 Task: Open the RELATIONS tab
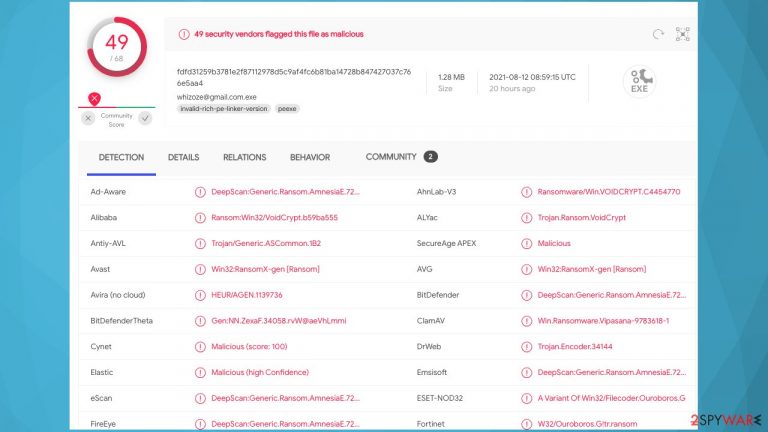coord(244,157)
